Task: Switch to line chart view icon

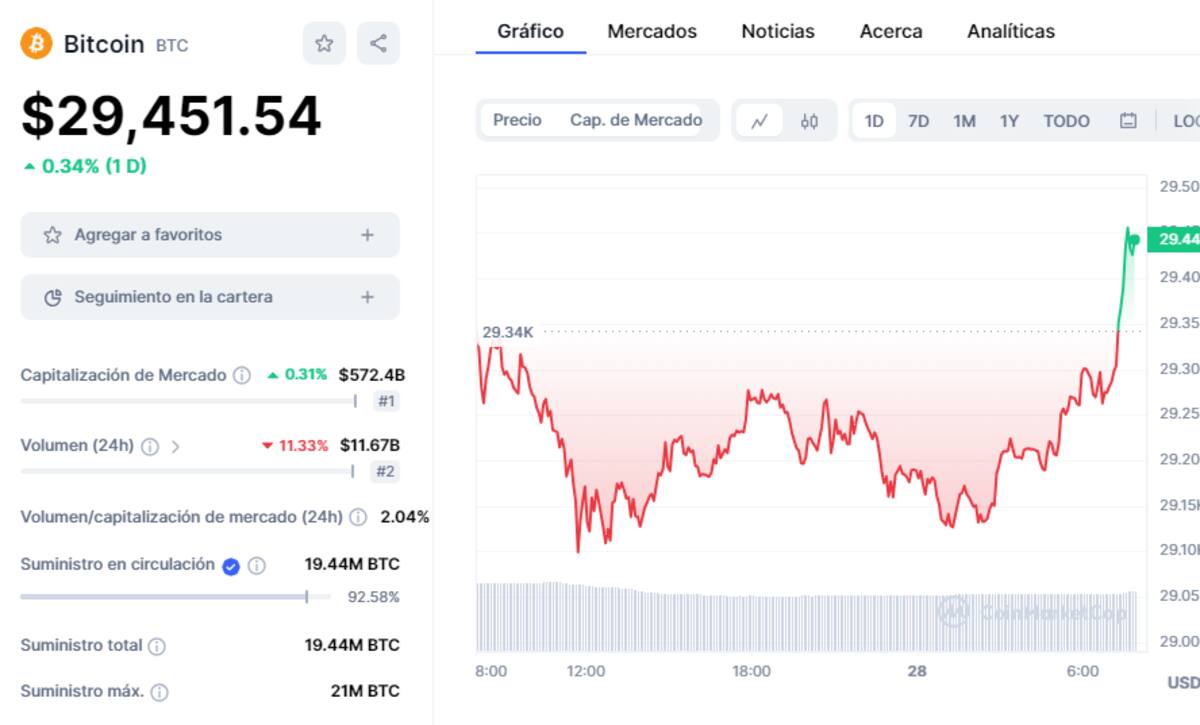Action: 759,121
